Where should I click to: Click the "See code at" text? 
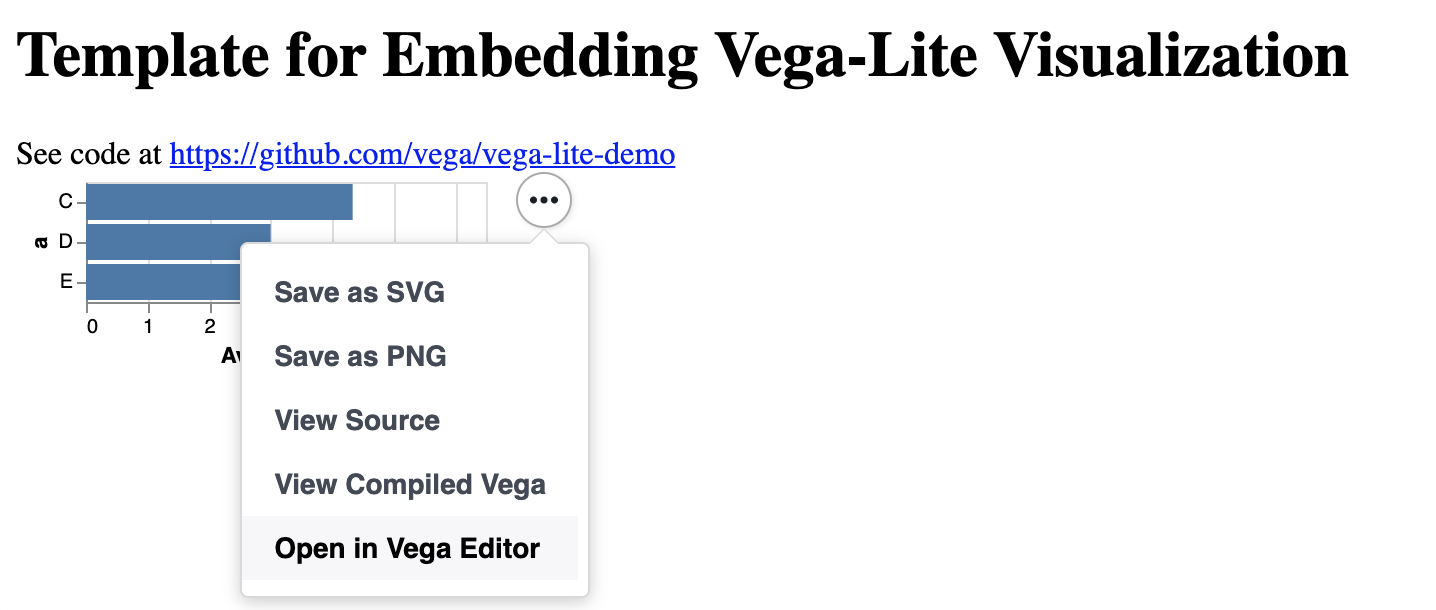tap(88, 154)
